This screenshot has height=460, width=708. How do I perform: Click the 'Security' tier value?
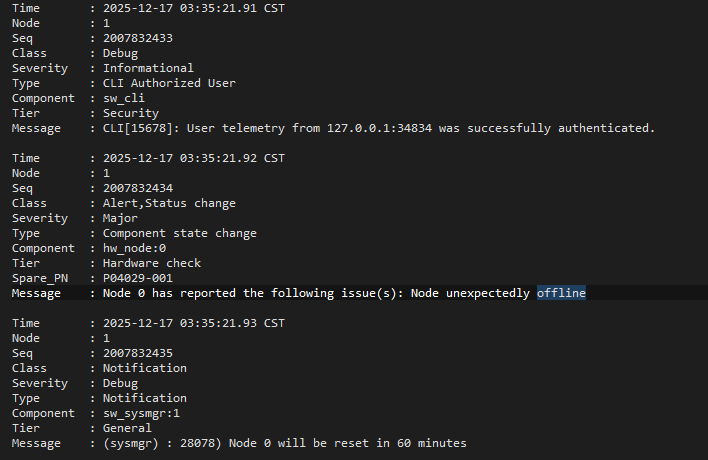(x=131, y=113)
